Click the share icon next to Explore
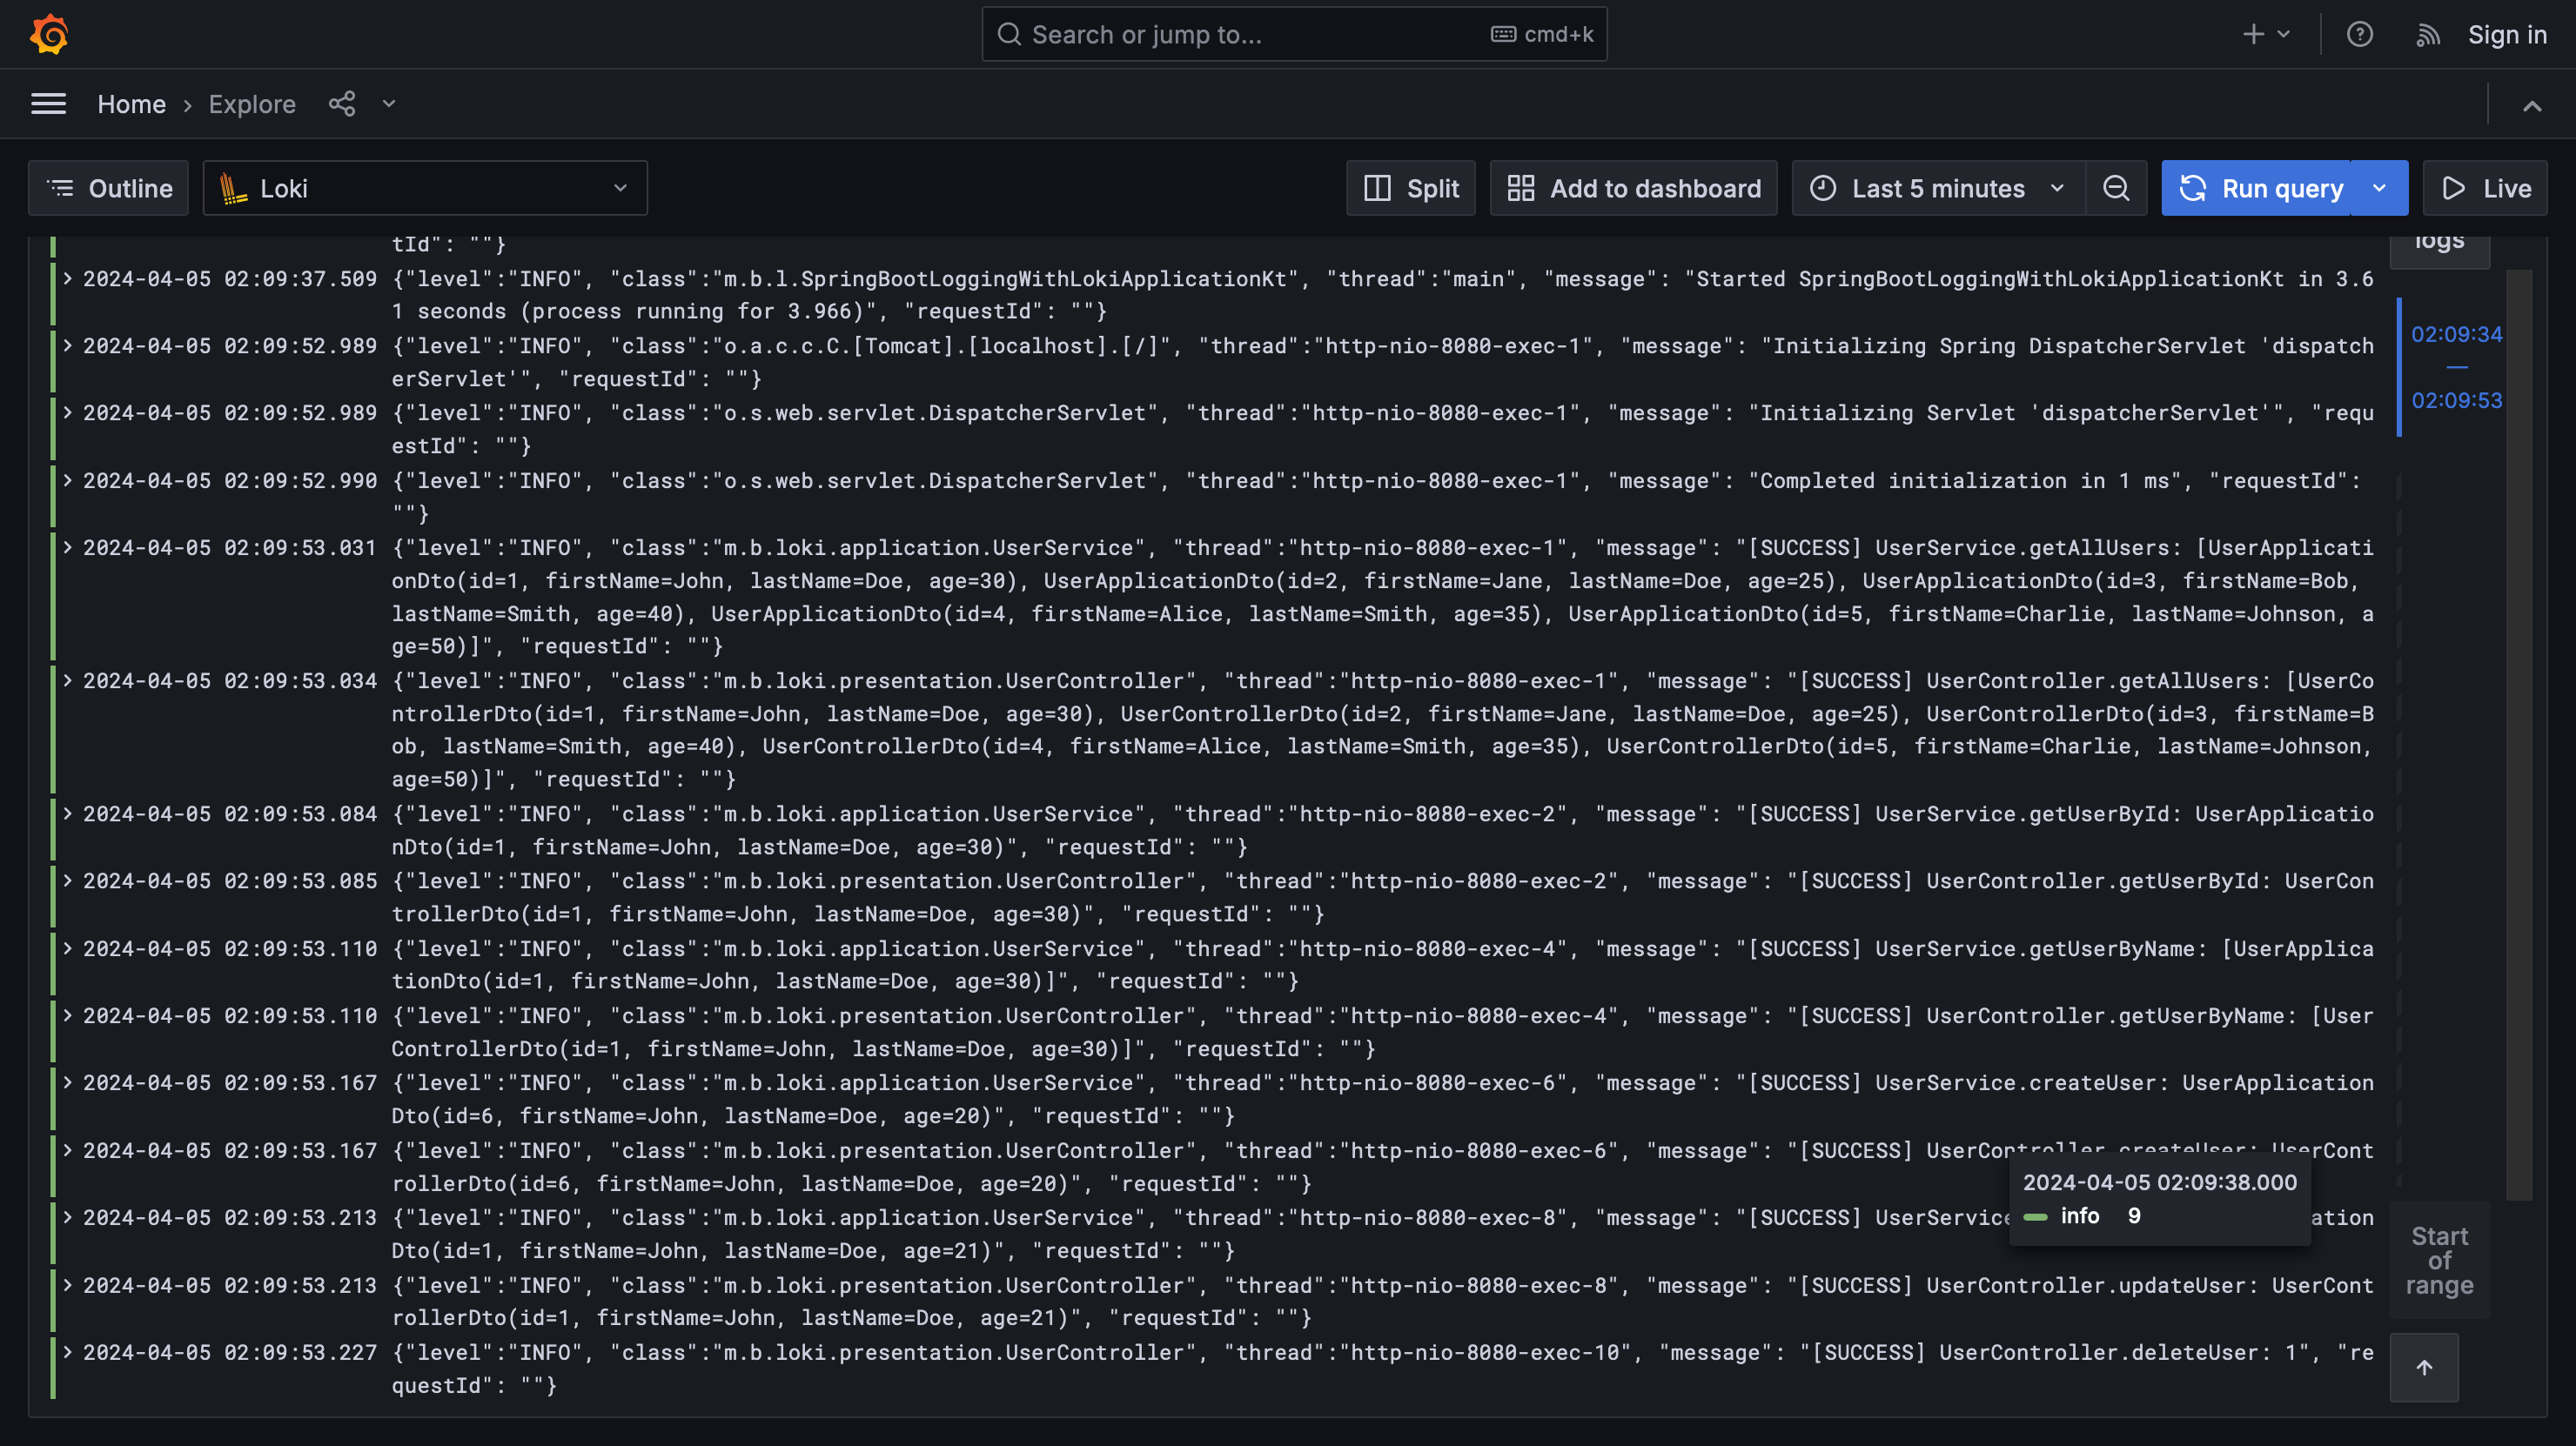Screen dimensions: 2576x1446 [x=342, y=104]
